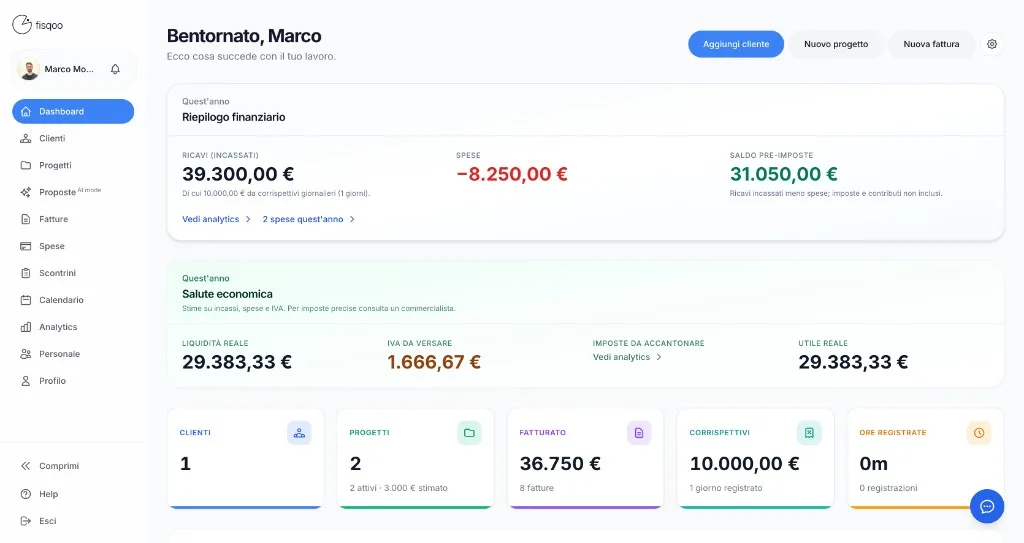Select Personale in sidebar
Screen dimensions: 1024x543
click(x=73, y=354)
